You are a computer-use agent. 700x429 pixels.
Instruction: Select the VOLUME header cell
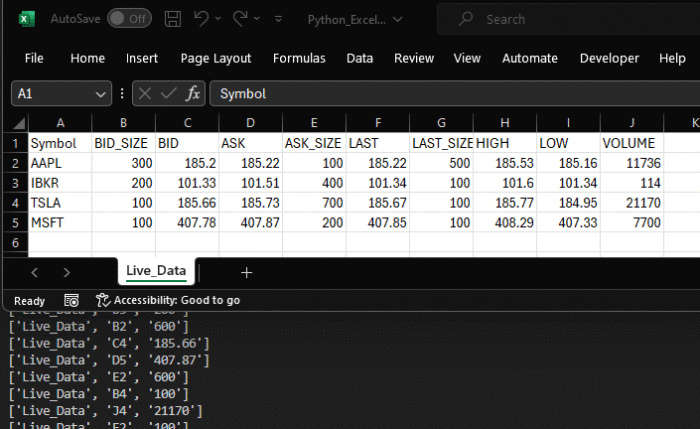[632, 143]
